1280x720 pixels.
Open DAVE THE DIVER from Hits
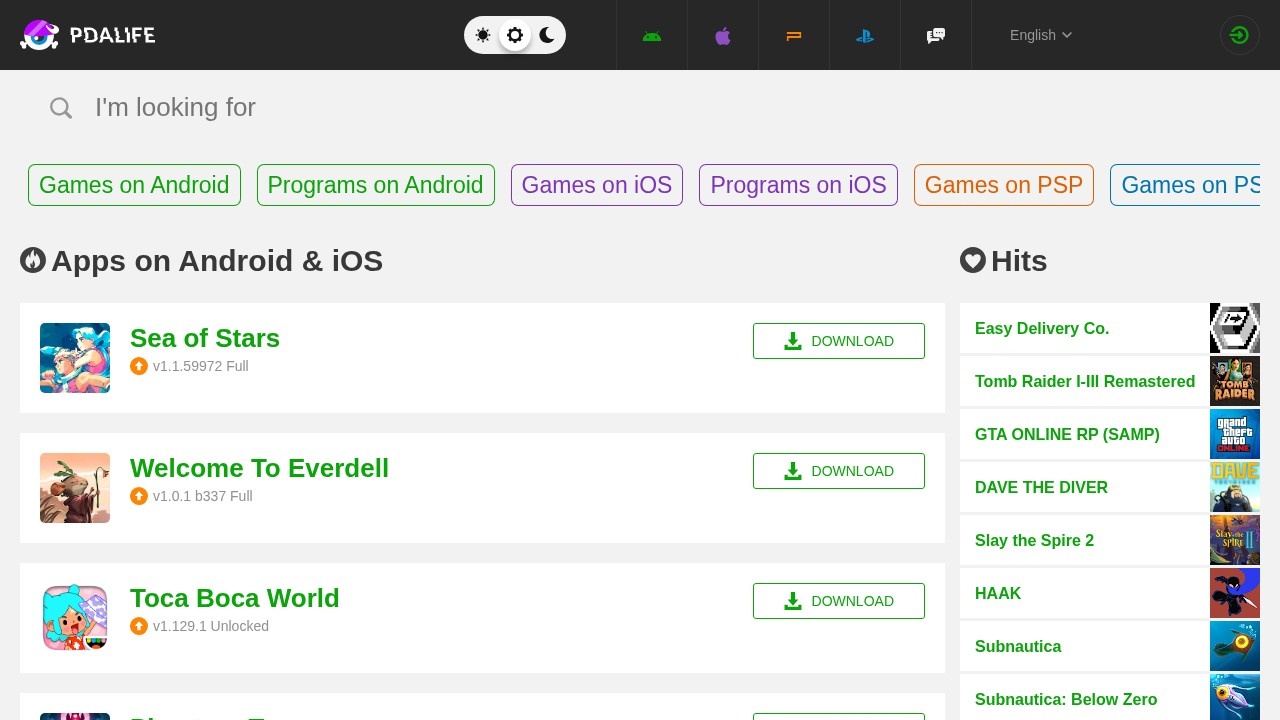coord(1041,487)
